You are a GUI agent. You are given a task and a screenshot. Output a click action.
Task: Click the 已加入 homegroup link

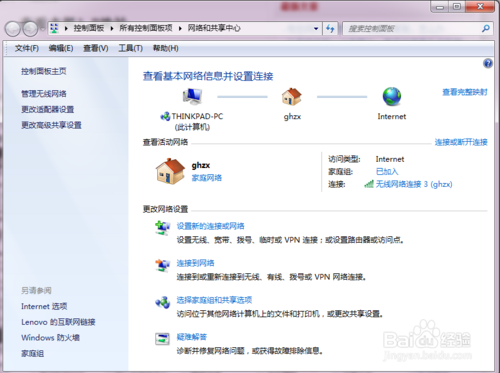coord(387,172)
